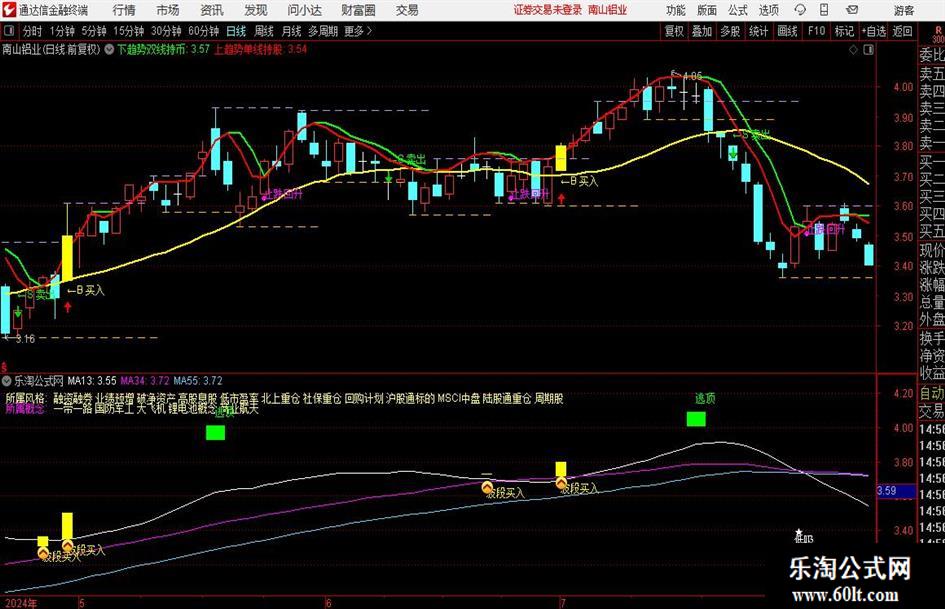Click the 复权 toolbar button
945x609 pixels.
coord(674,31)
